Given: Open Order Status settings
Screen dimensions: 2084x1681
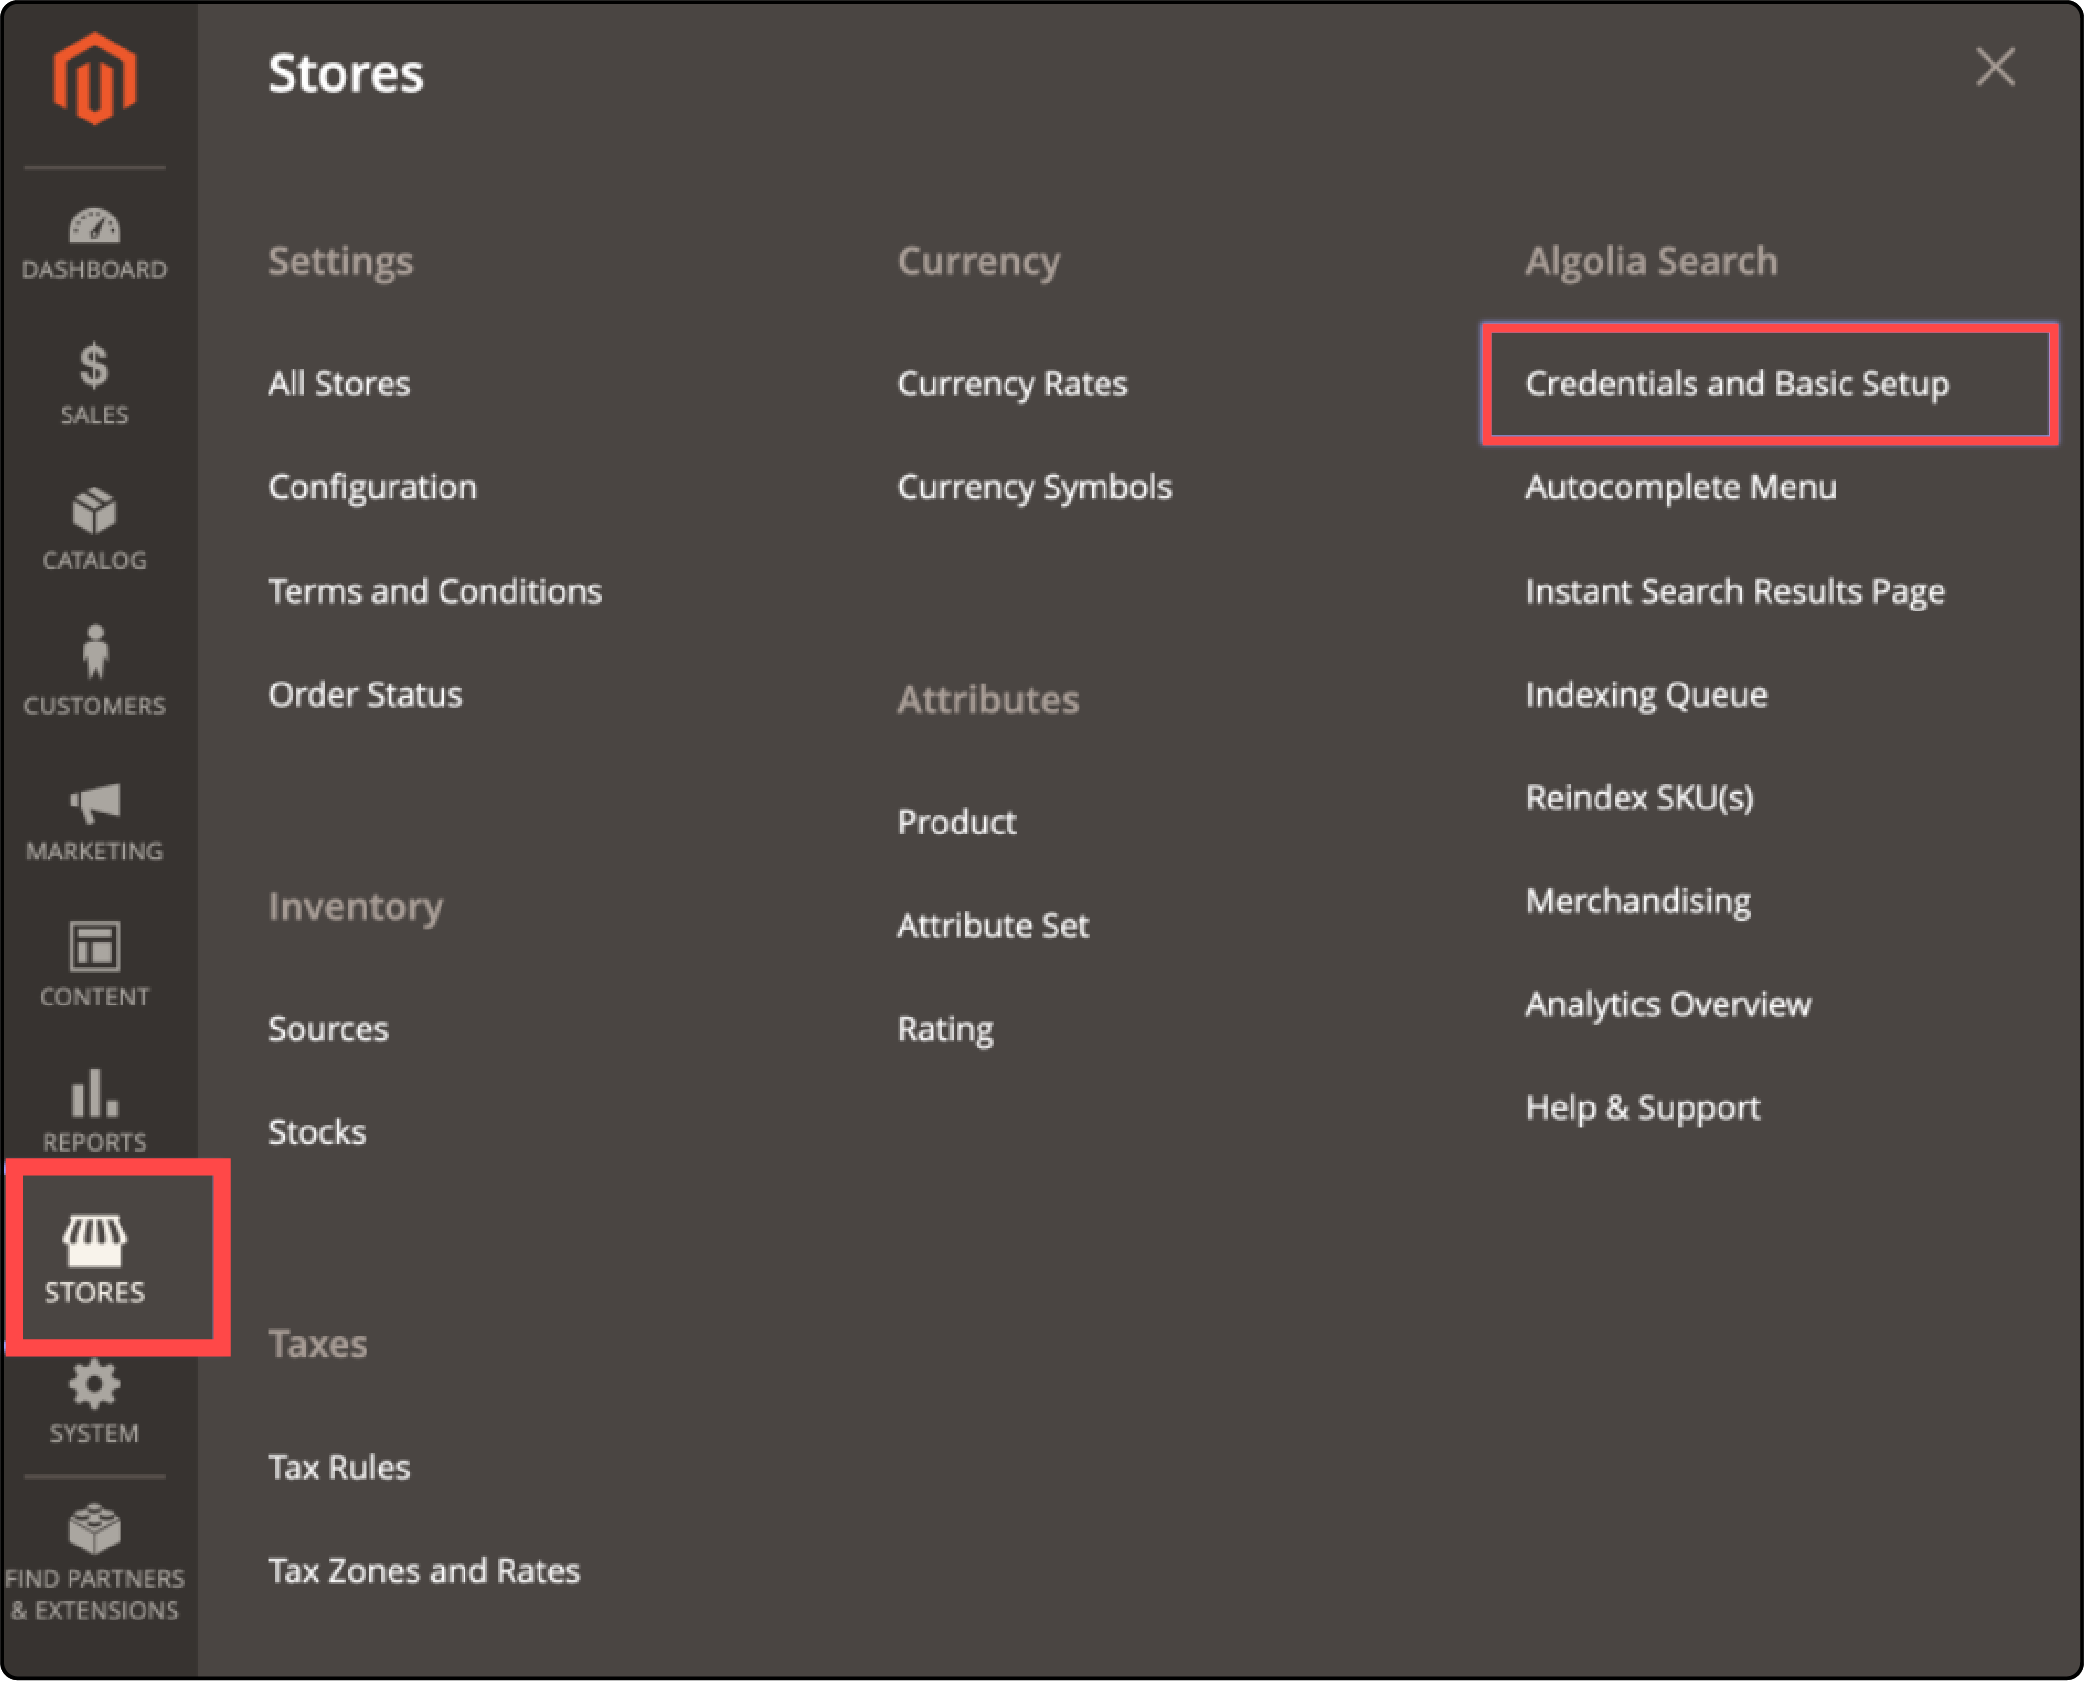Looking at the screenshot, I should pyautogui.click(x=365, y=694).
